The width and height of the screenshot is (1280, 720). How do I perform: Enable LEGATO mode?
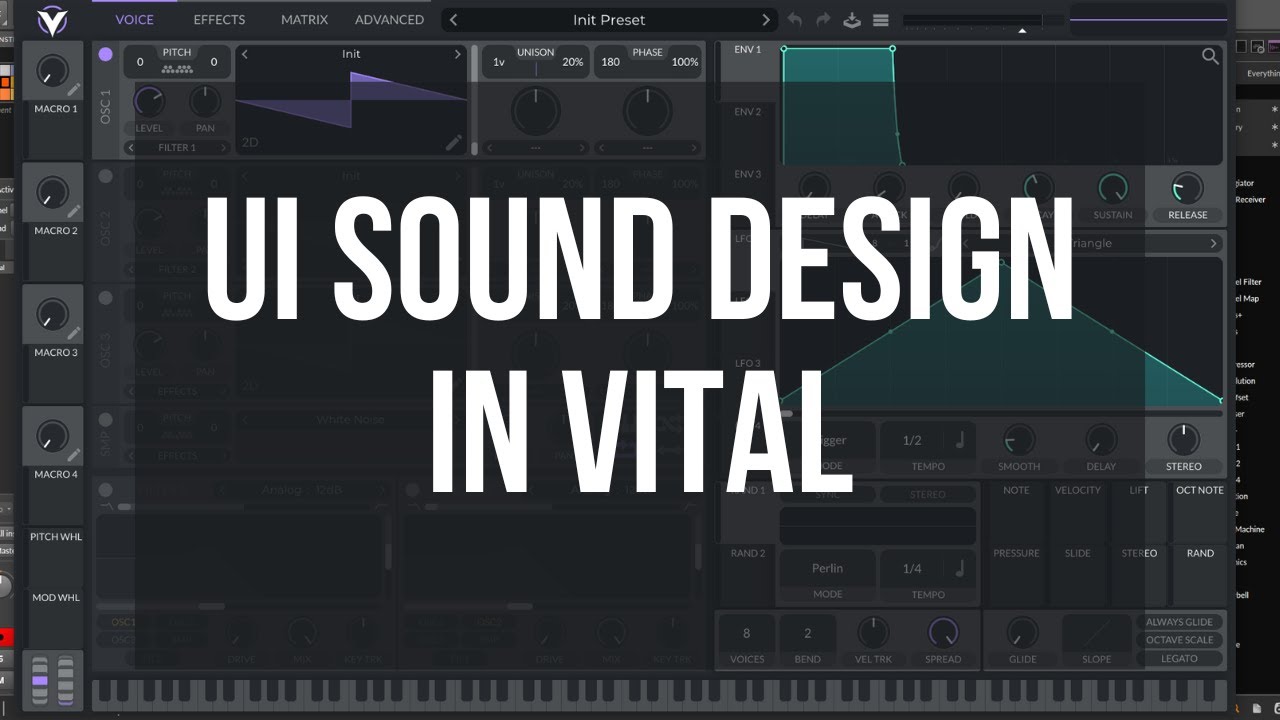pos(1180,658)
